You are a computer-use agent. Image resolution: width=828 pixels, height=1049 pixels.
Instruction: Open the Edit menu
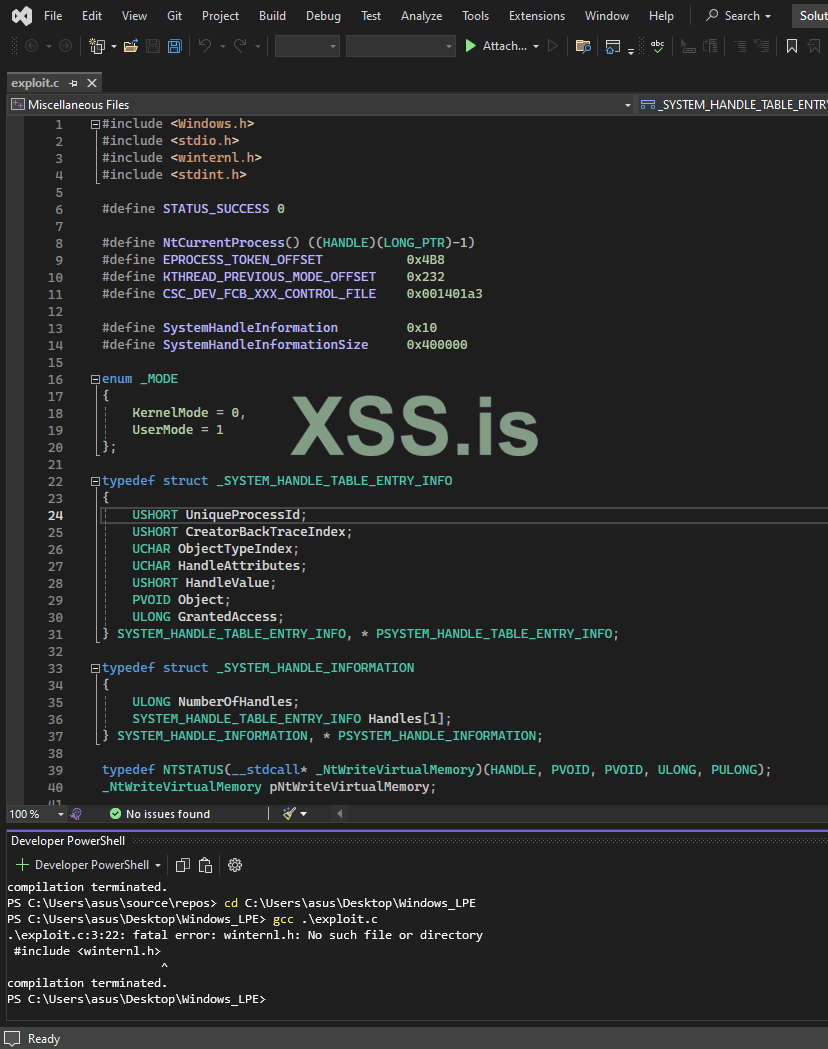point(92,16)
